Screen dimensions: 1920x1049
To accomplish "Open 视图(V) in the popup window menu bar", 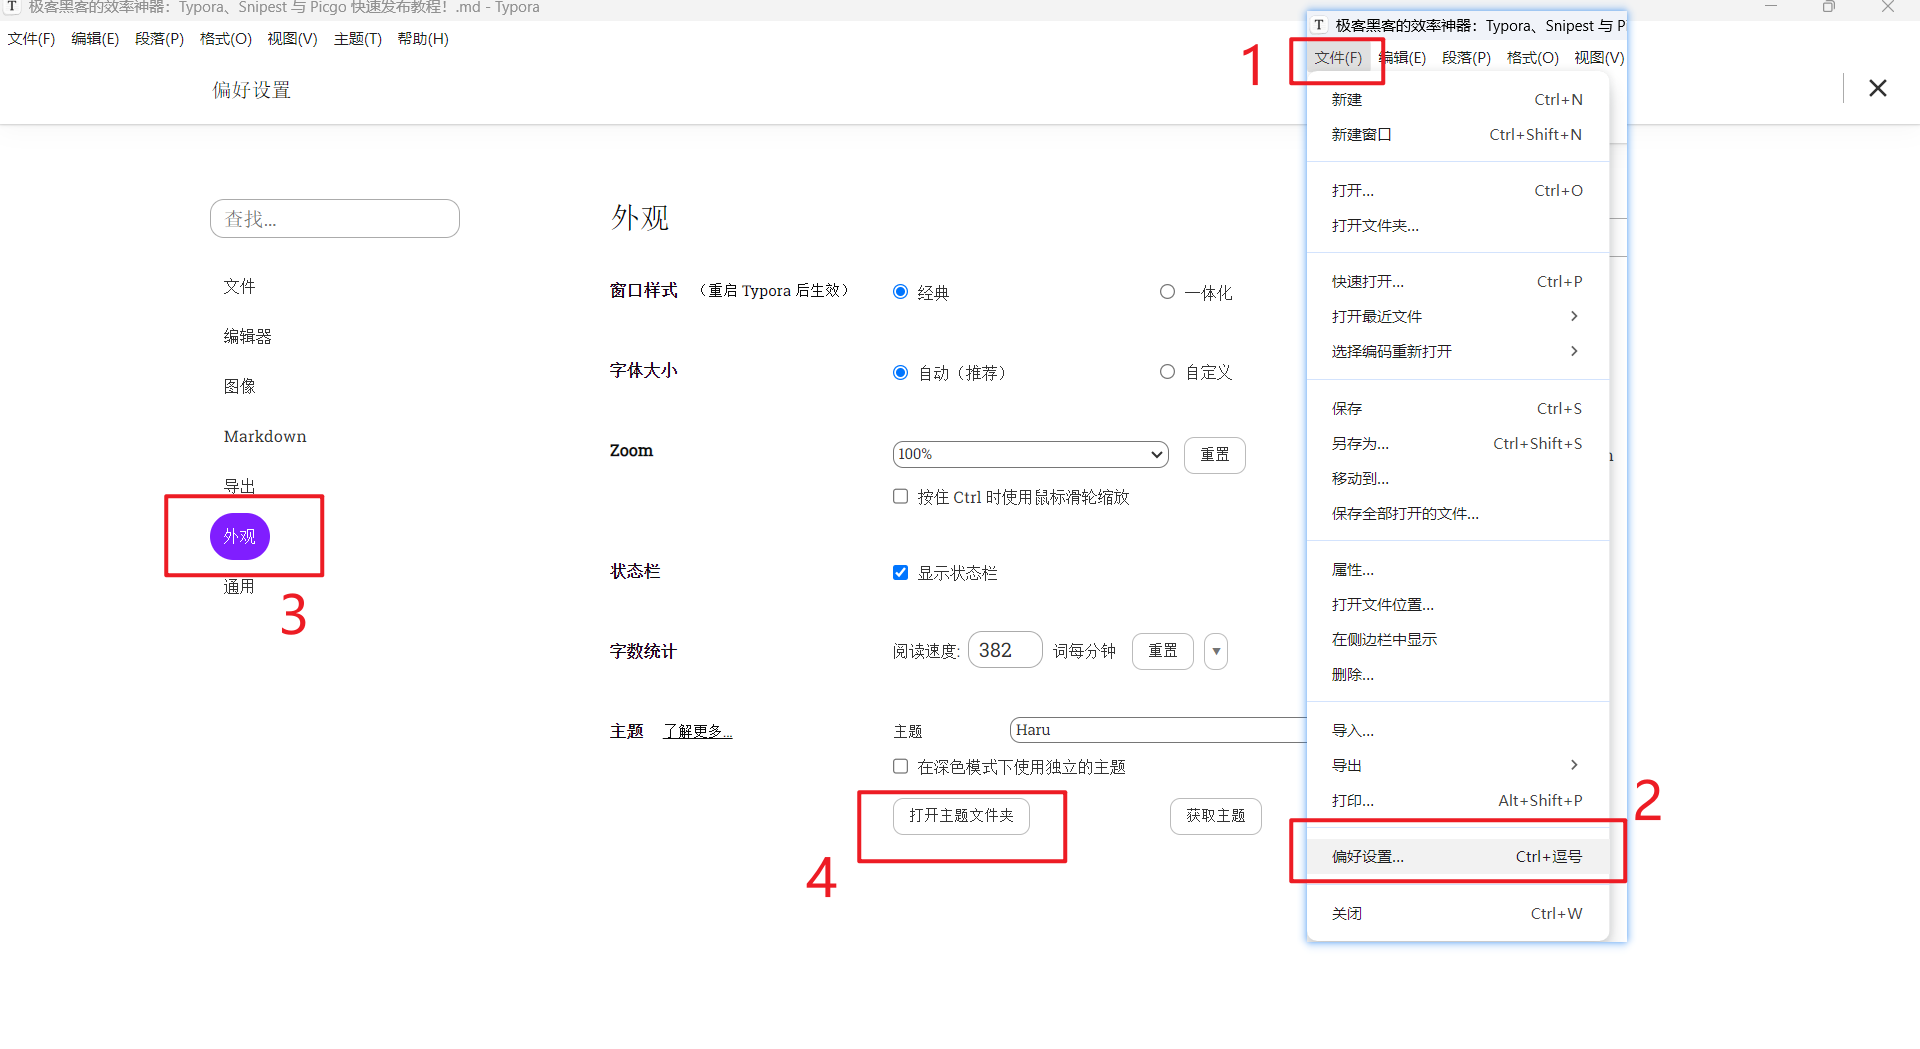I will click(x=1599, y=58).
